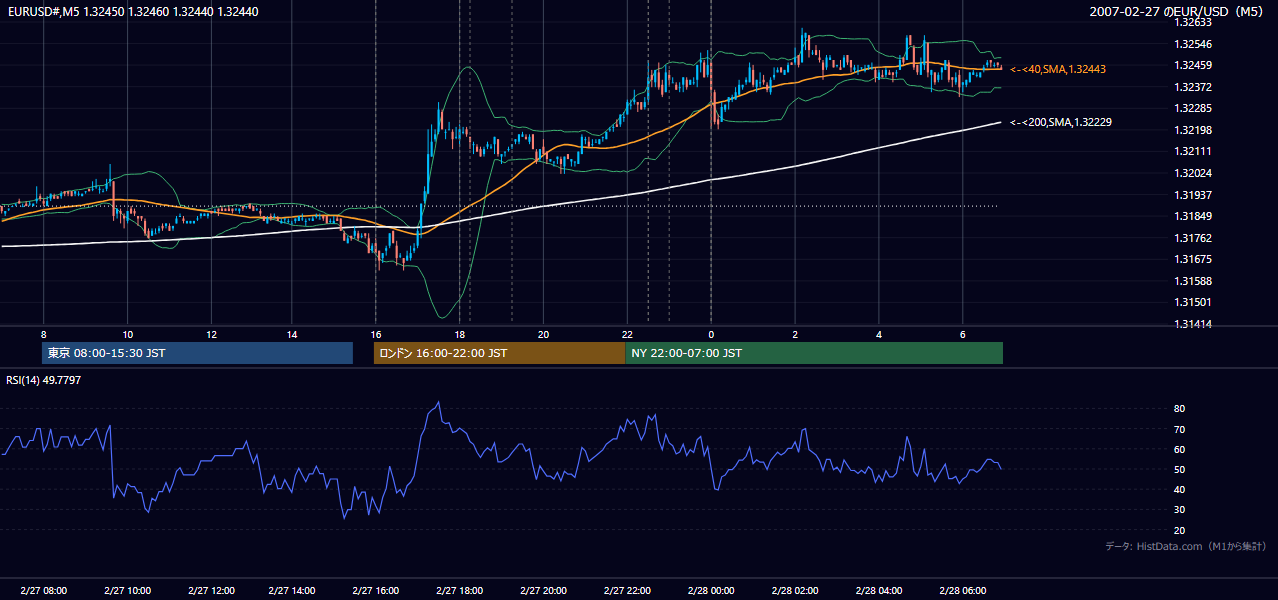Click price axis value 1.31588
Image resolution: width=1278 pixels, height=600 pixels.
click(1193, 280)
